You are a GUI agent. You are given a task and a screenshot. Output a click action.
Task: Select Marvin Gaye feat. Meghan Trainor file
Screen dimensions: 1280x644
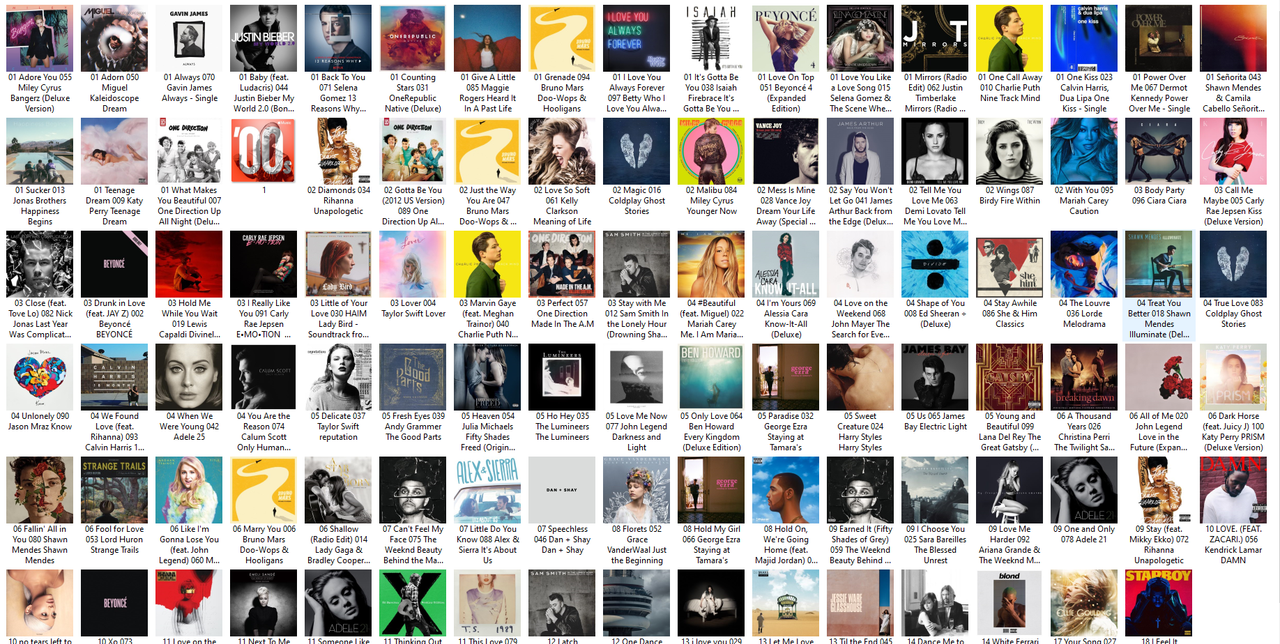[487, 286]
